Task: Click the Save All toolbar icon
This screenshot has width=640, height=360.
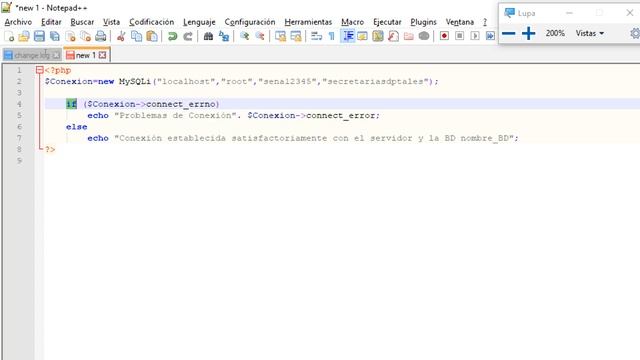Action: point(55,36)
